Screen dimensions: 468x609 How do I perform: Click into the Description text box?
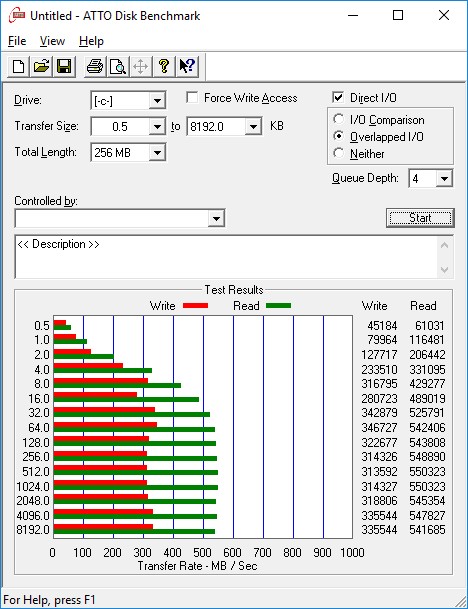tap(225, 257)
